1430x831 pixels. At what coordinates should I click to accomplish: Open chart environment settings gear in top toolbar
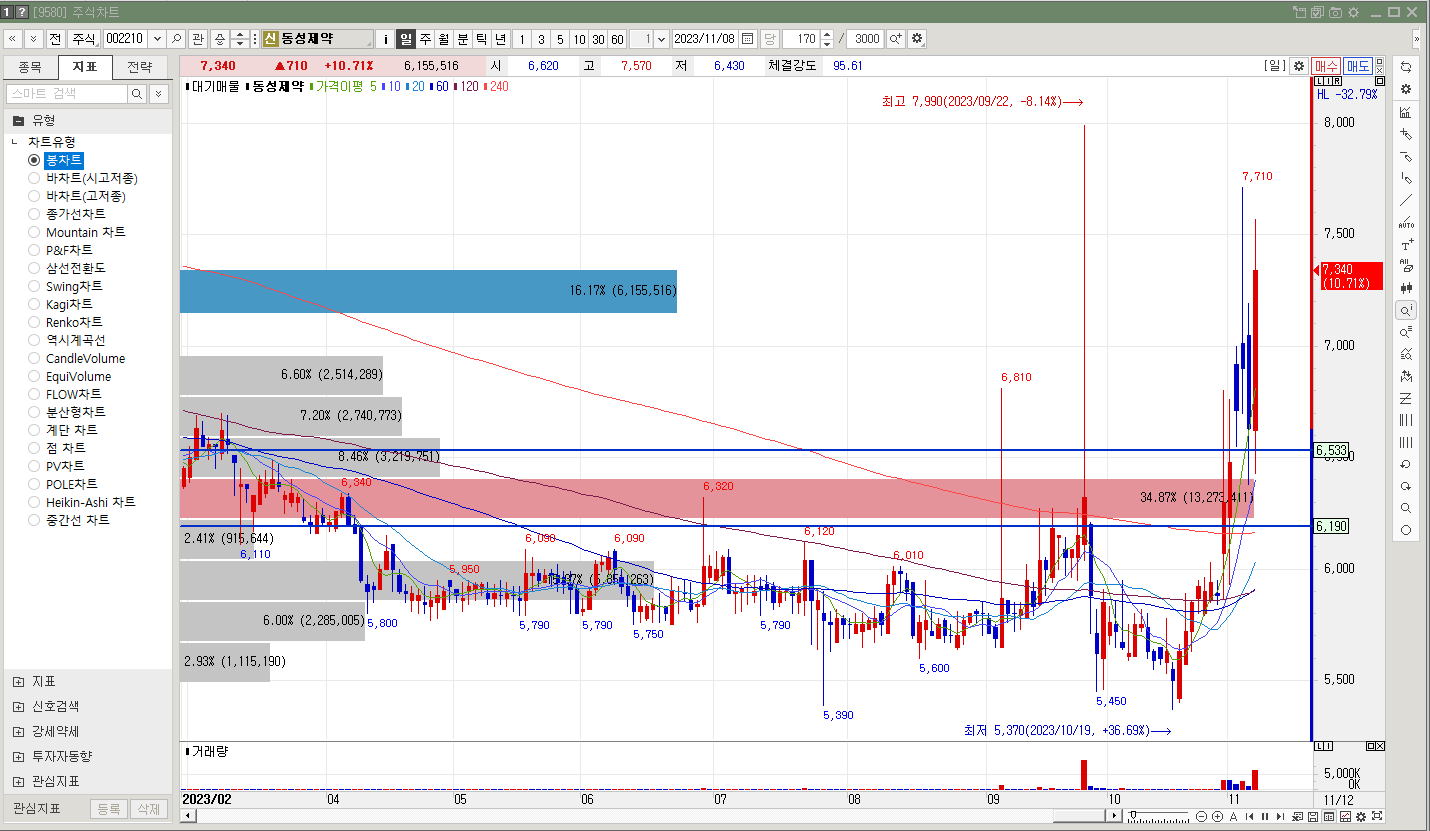coord(917,39)
